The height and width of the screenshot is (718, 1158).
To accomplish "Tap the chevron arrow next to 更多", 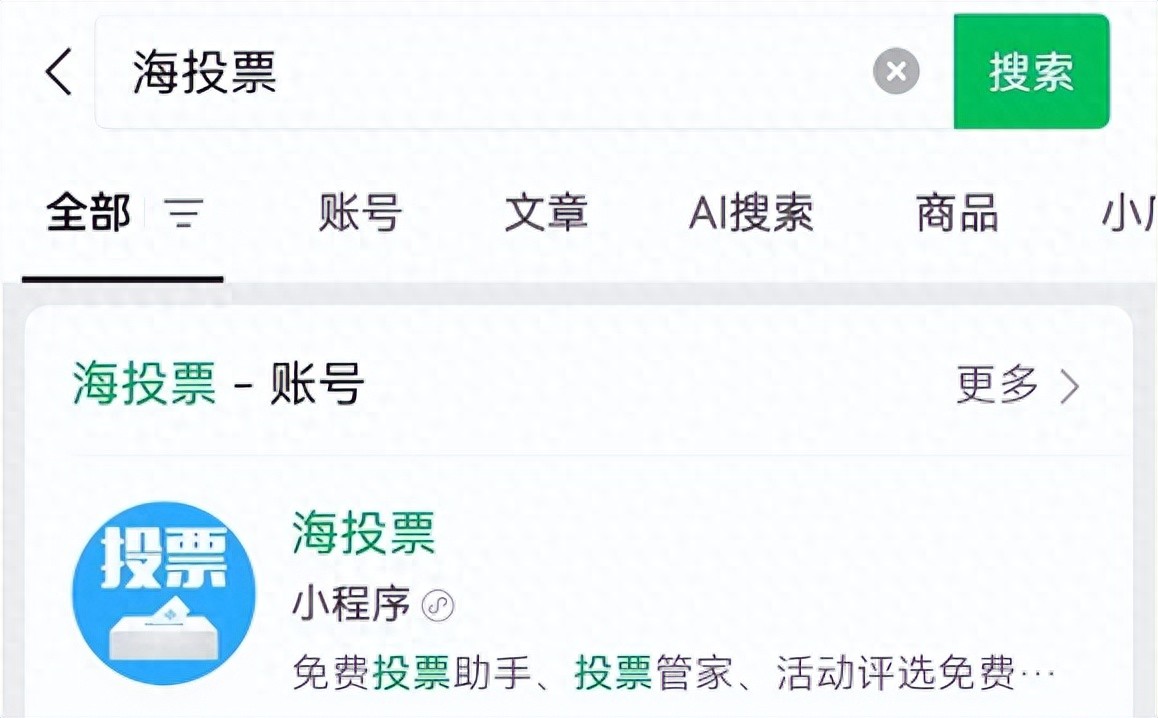I will pos(1071,385).
